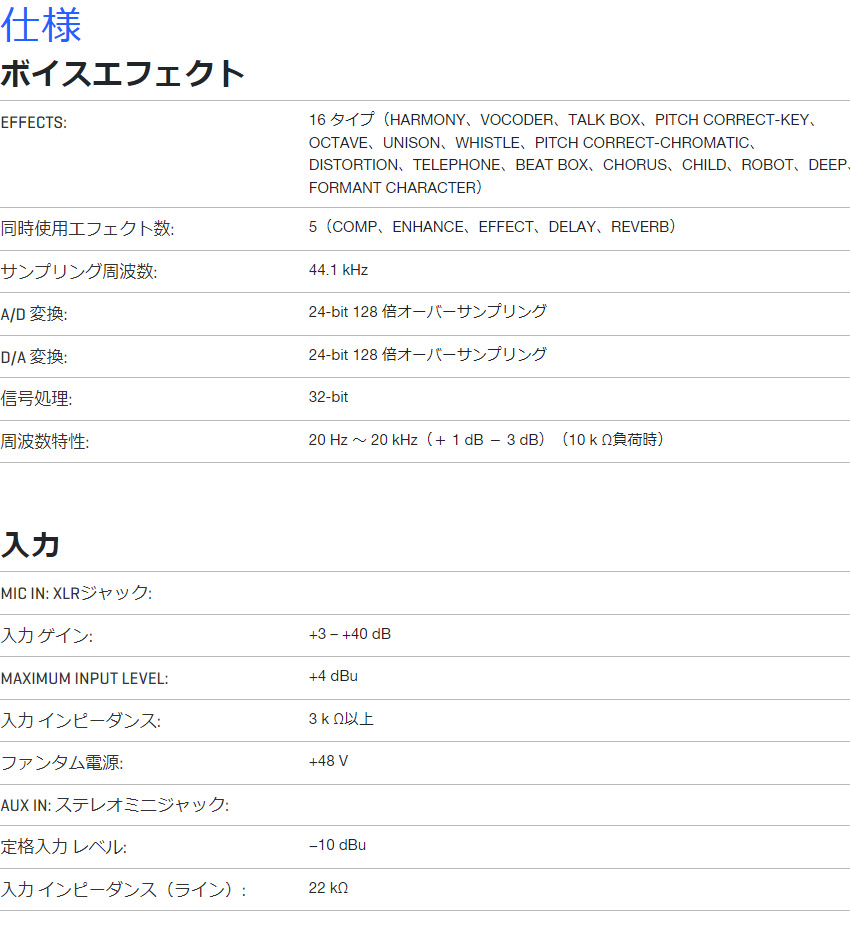
Task: Click the ボイスエフェクト section heading
Action: click(x=122, y=74)
